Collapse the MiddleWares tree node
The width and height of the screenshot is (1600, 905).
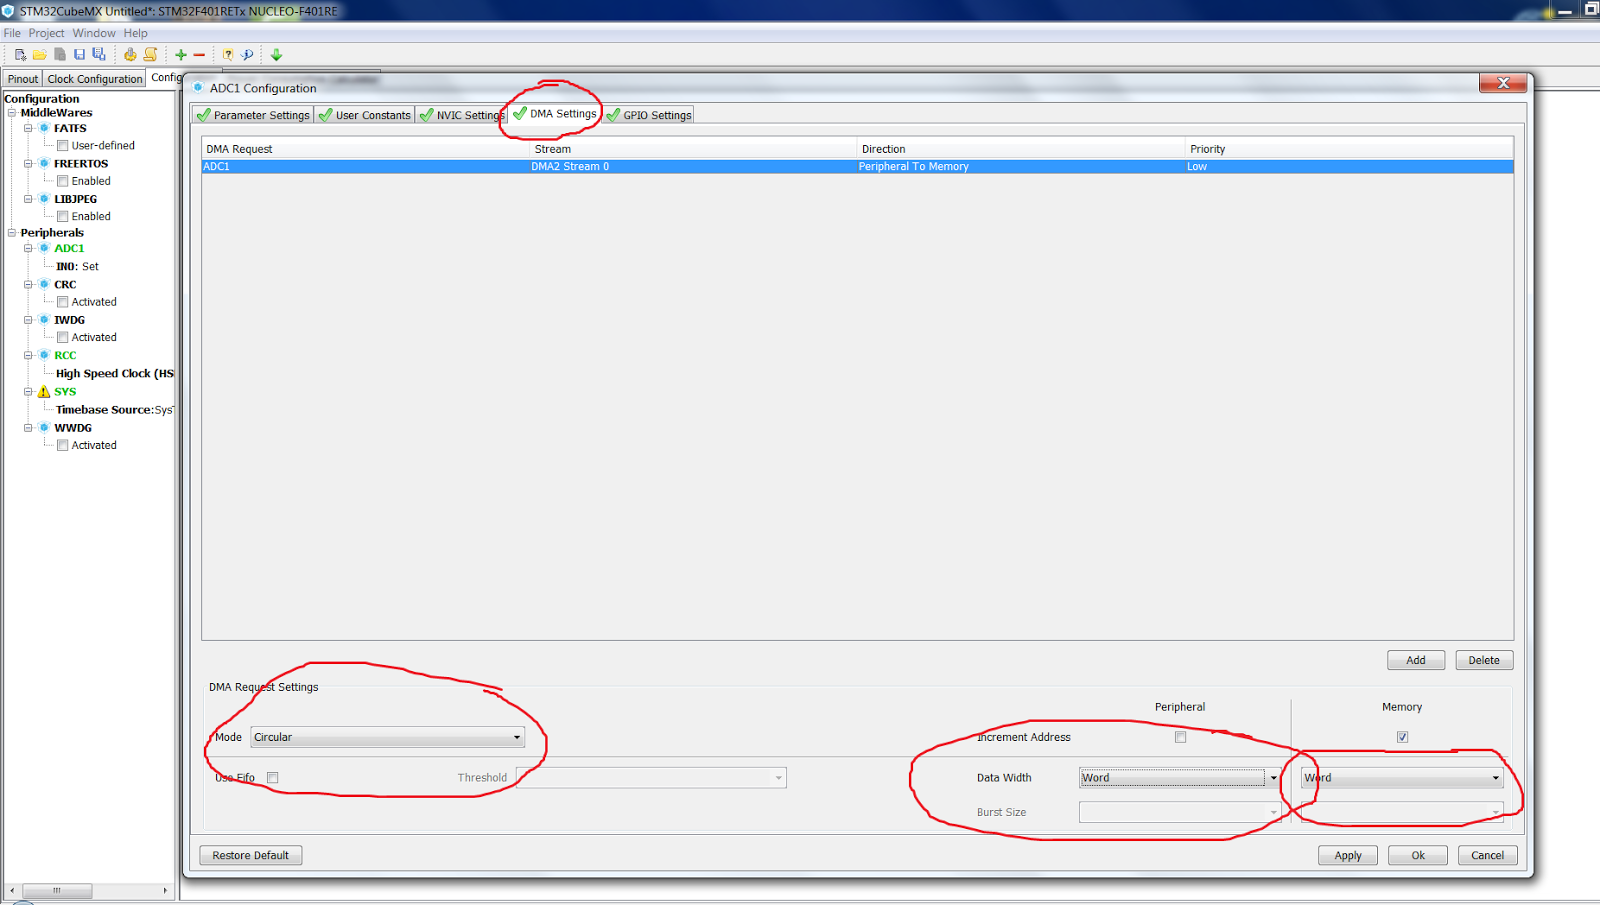12,113
